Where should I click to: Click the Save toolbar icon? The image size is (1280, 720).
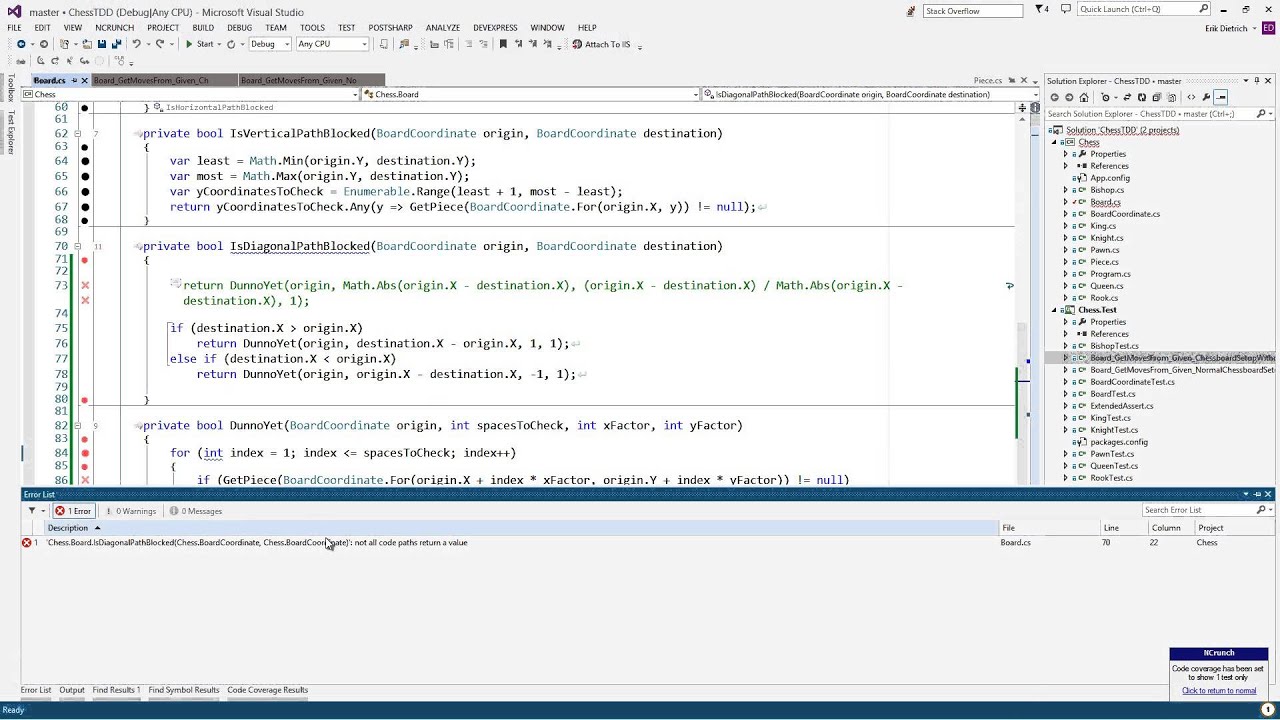click(101, 44)
